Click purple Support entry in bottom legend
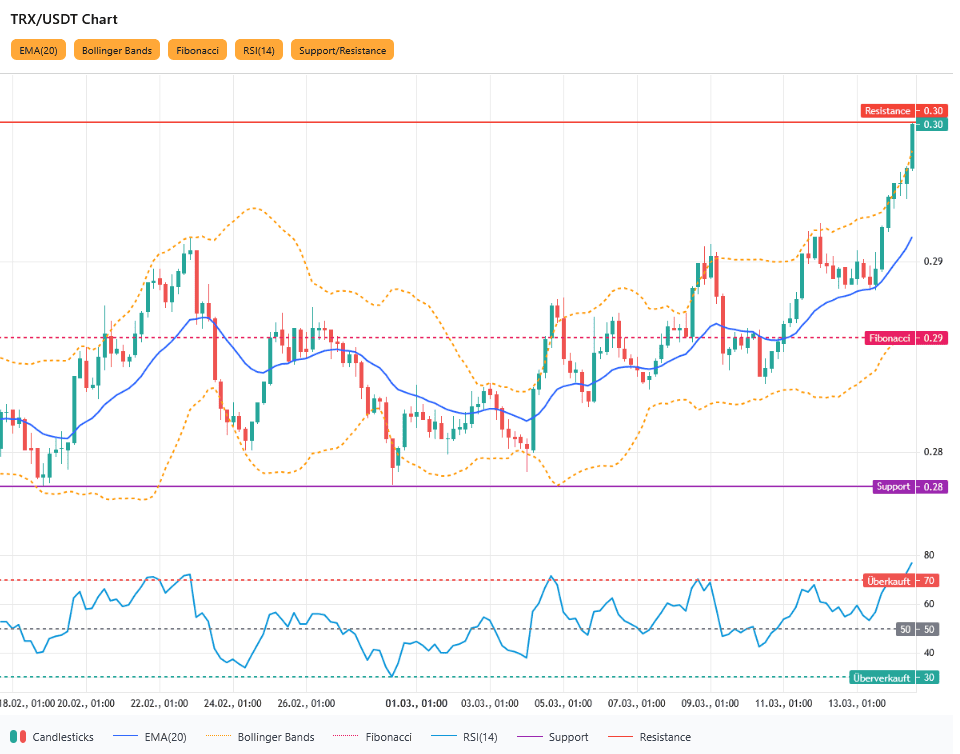 [x=557, y=737]
